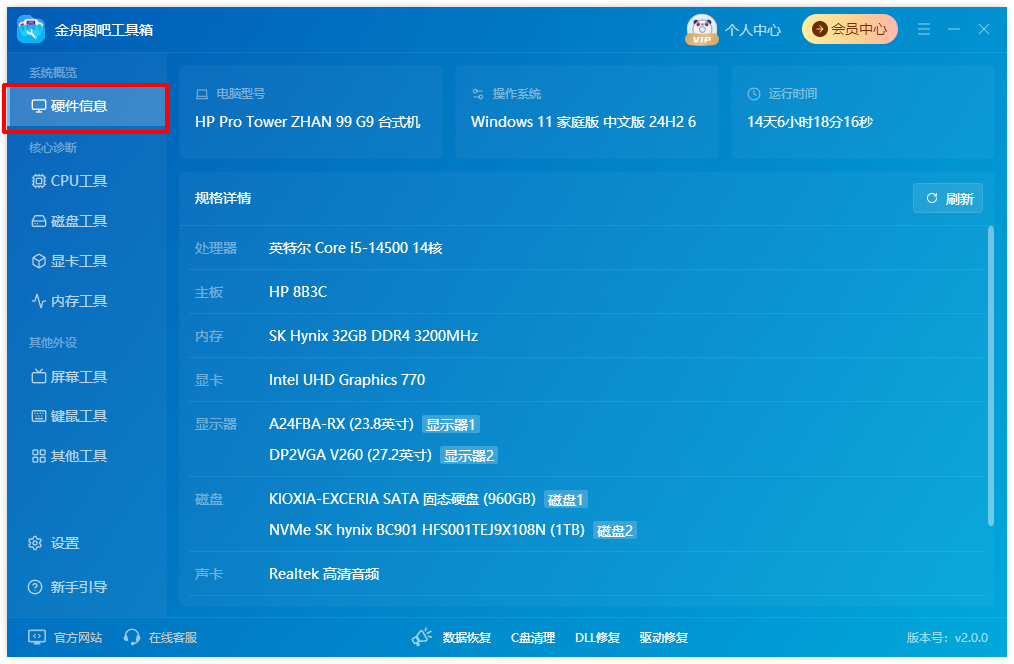Open 驱动修复 tool link
1014x664 pixels.
click(x=663, y=637)
